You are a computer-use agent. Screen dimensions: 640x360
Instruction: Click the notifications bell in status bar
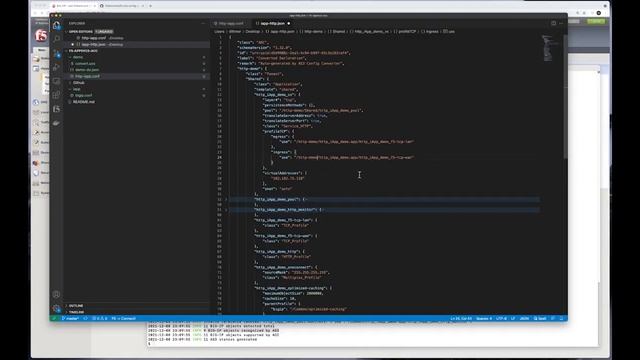[562, 318]
